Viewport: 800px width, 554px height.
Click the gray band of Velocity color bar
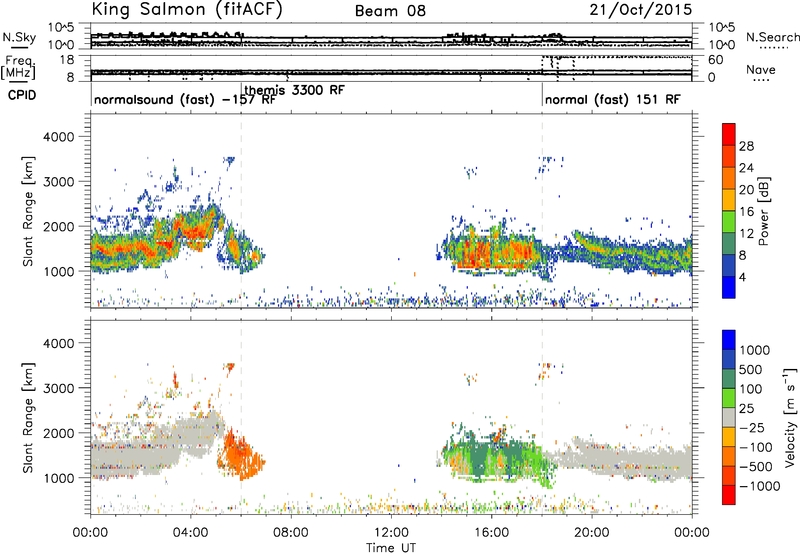729,417
